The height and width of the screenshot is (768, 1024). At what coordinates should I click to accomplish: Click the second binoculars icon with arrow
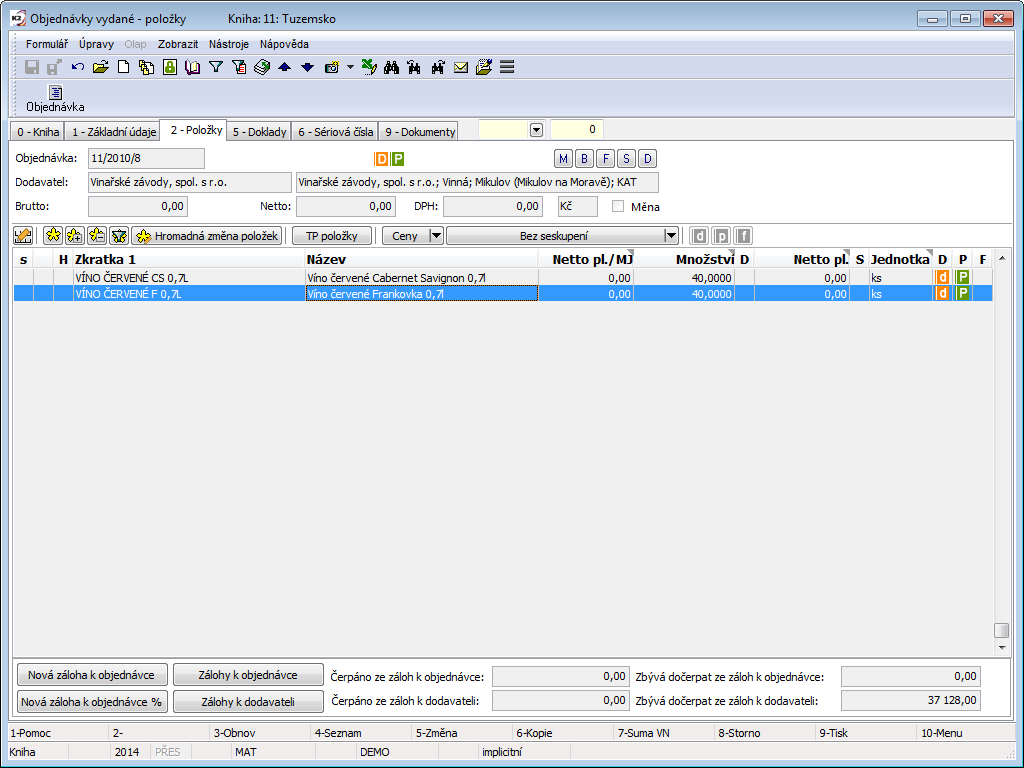click(414, 67)
